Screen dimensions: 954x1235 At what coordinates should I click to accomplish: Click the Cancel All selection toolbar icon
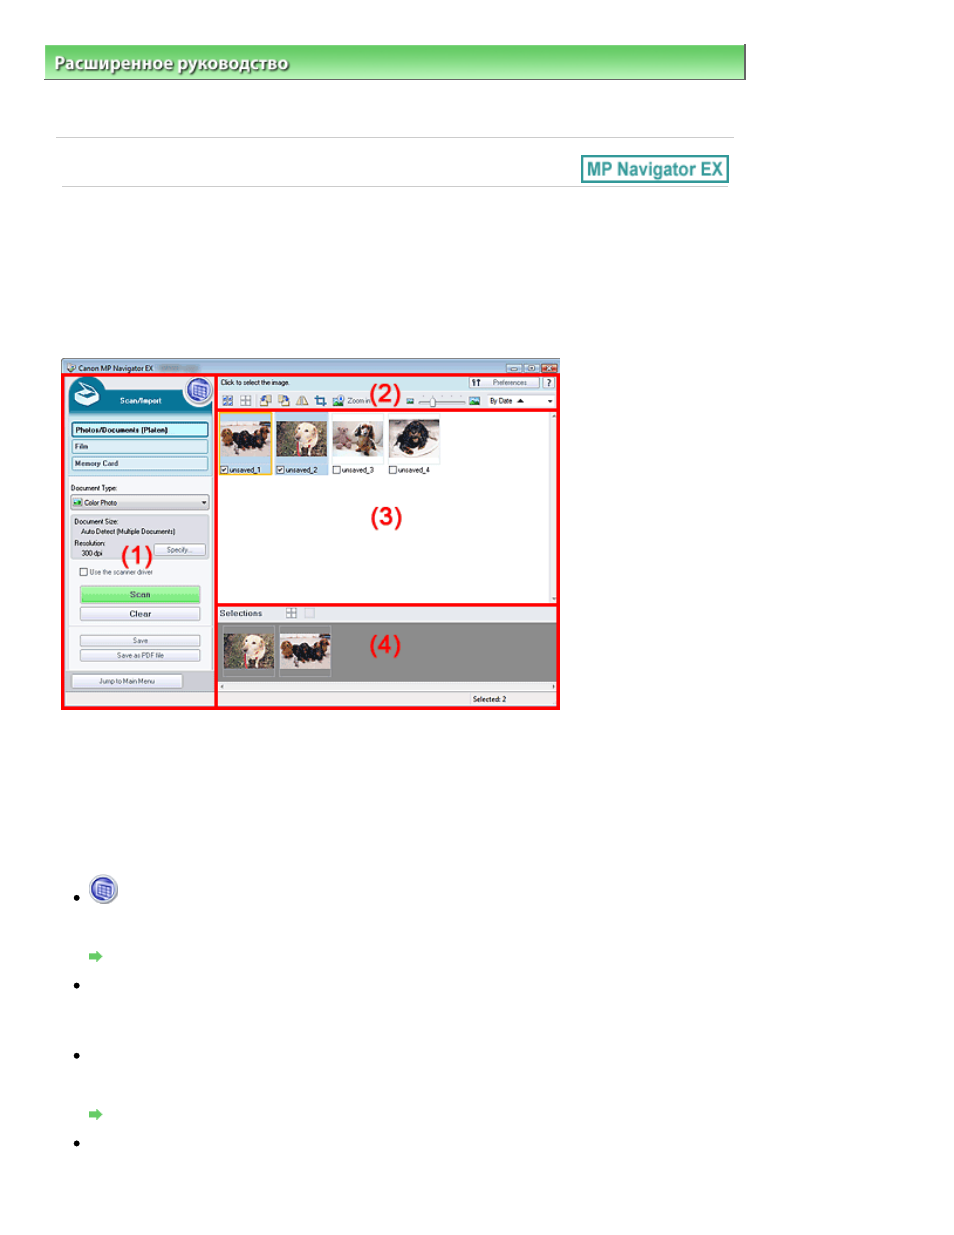[246, 400]
